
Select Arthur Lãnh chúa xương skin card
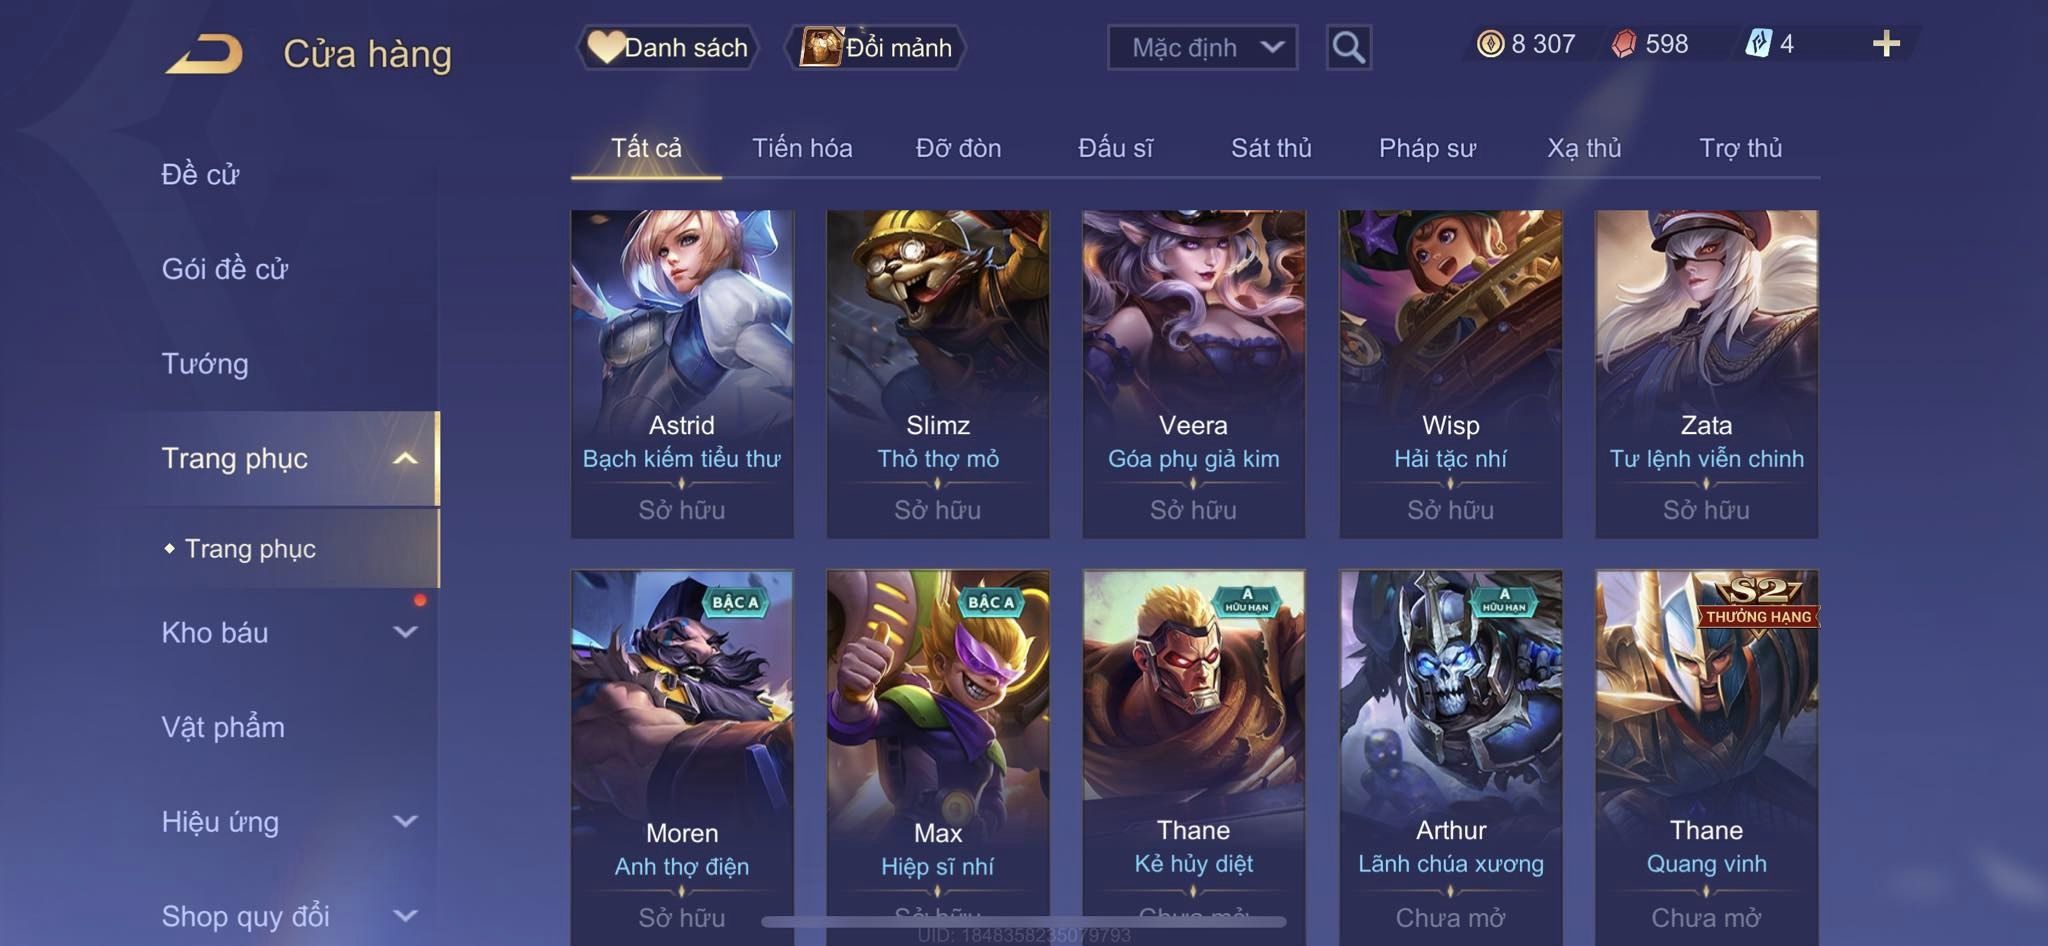click(1450, 757)
